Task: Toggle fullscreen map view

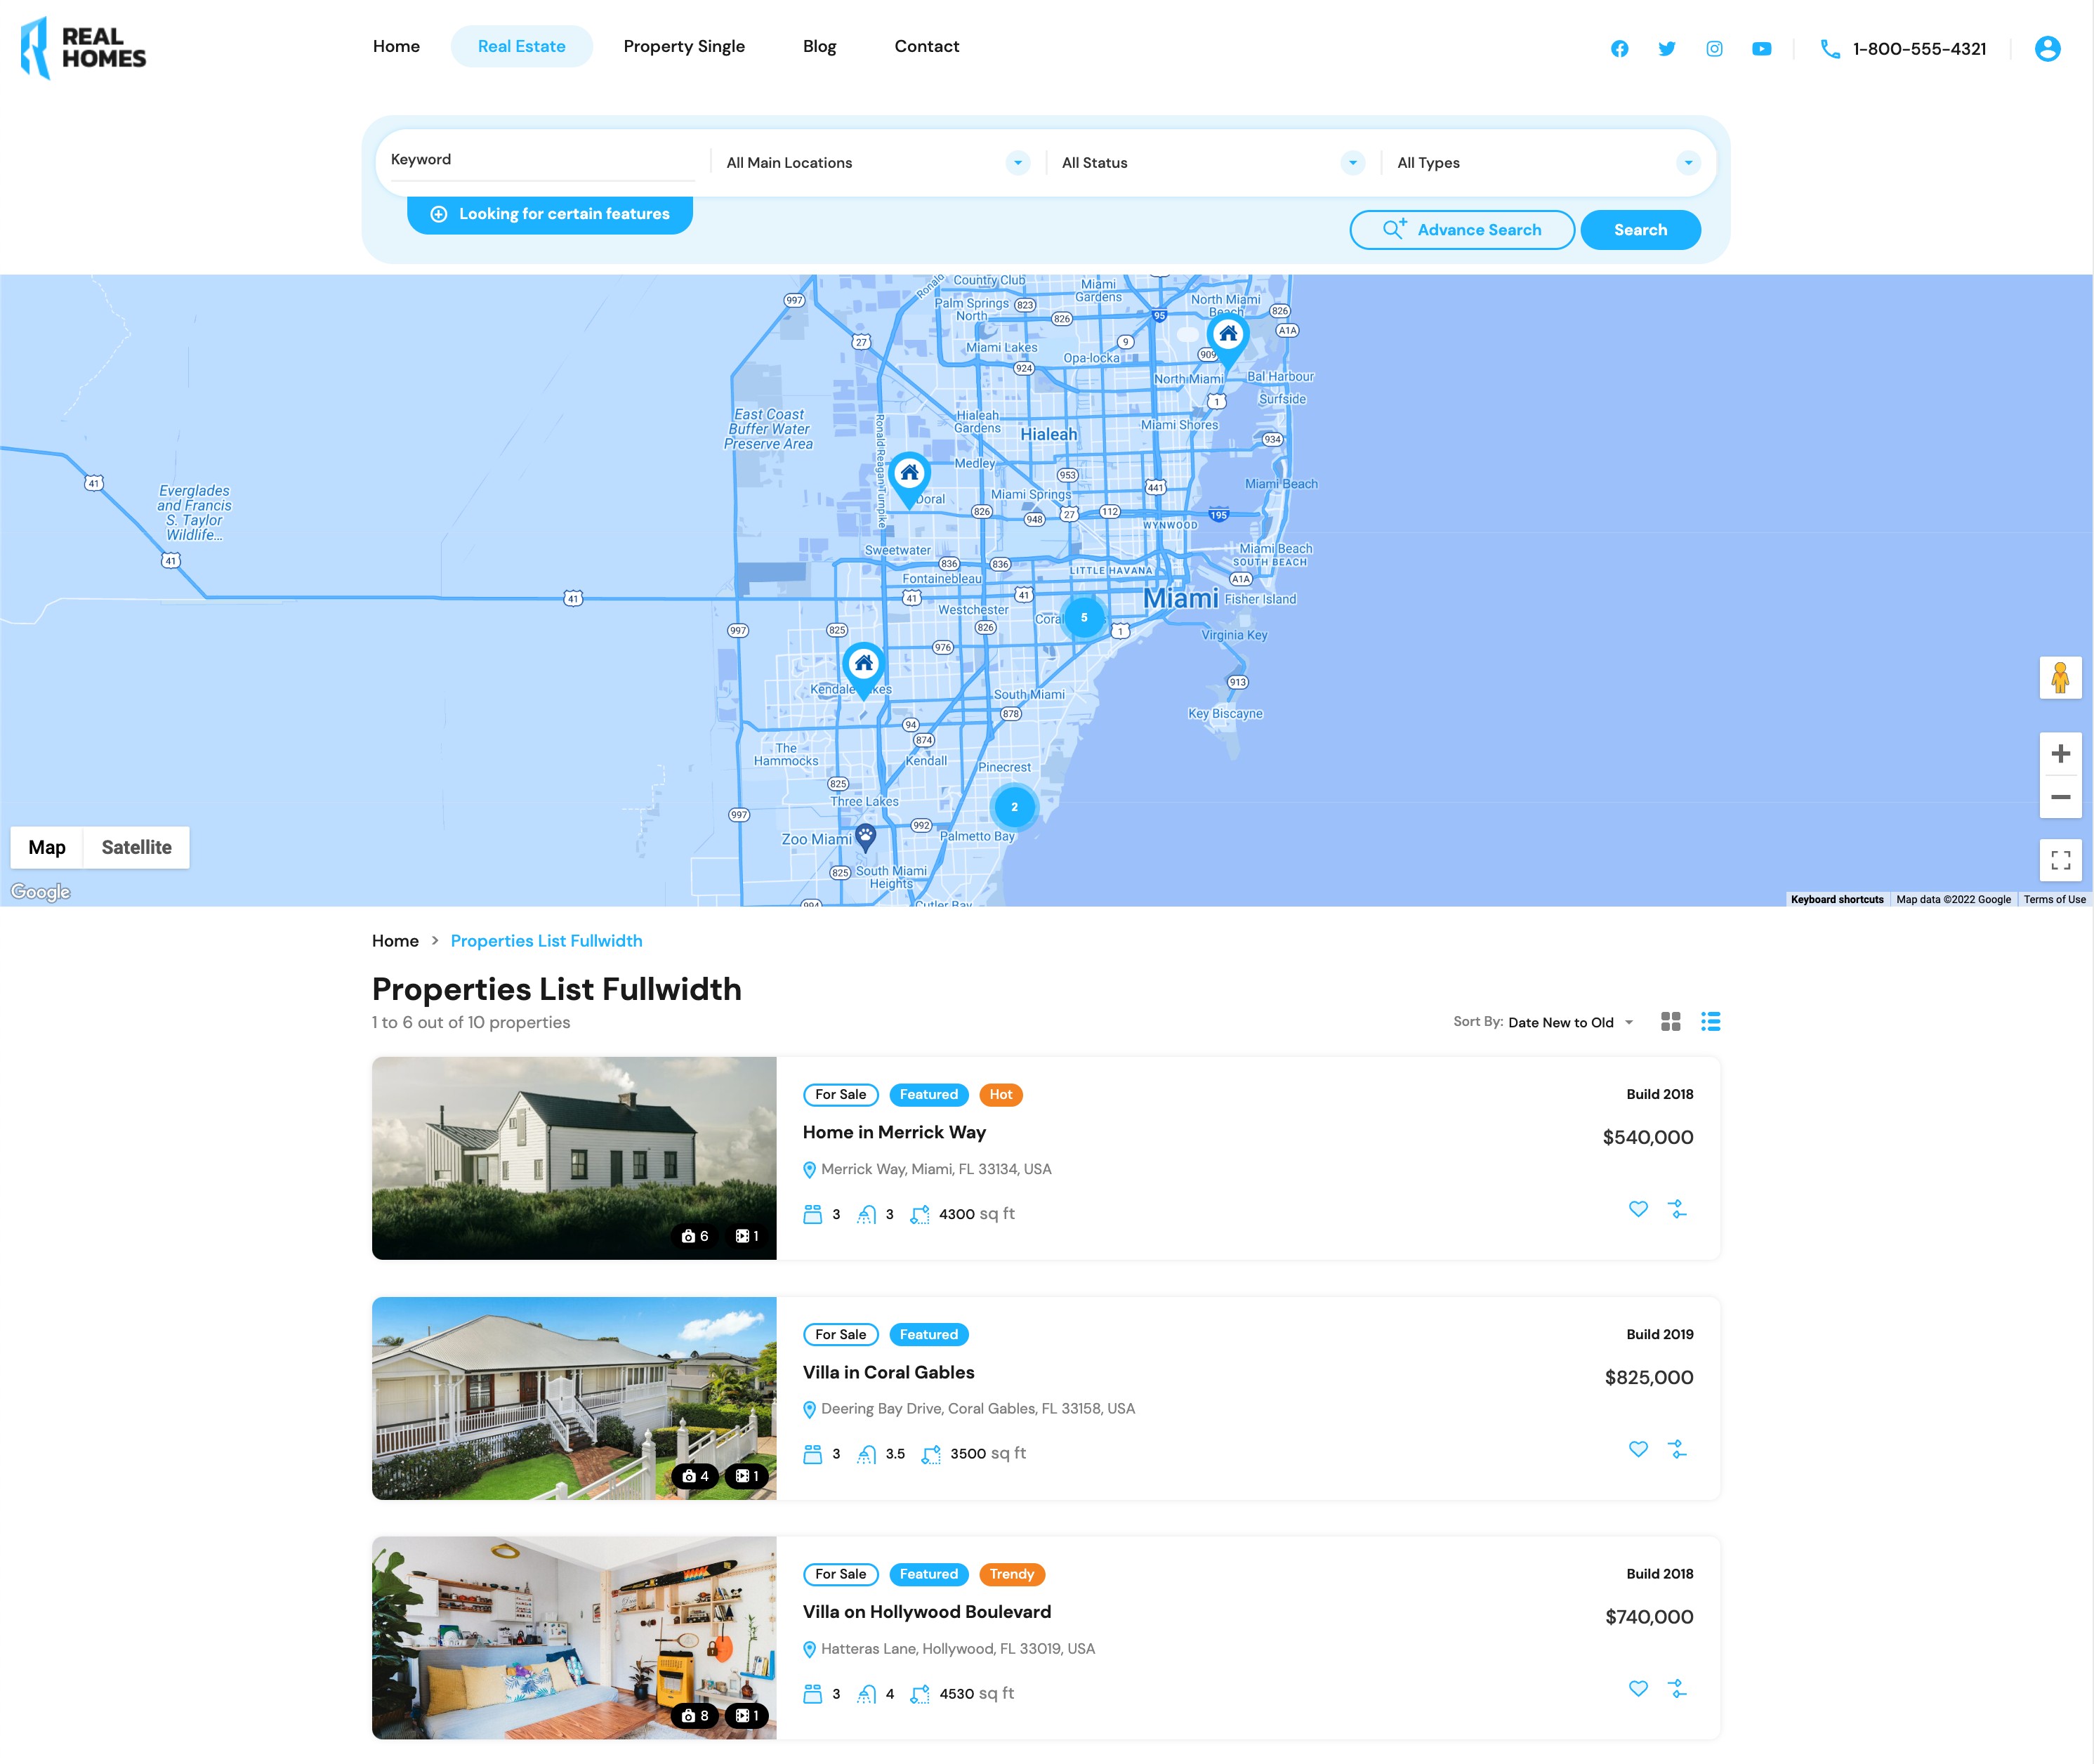Action: coord(2060,860)
